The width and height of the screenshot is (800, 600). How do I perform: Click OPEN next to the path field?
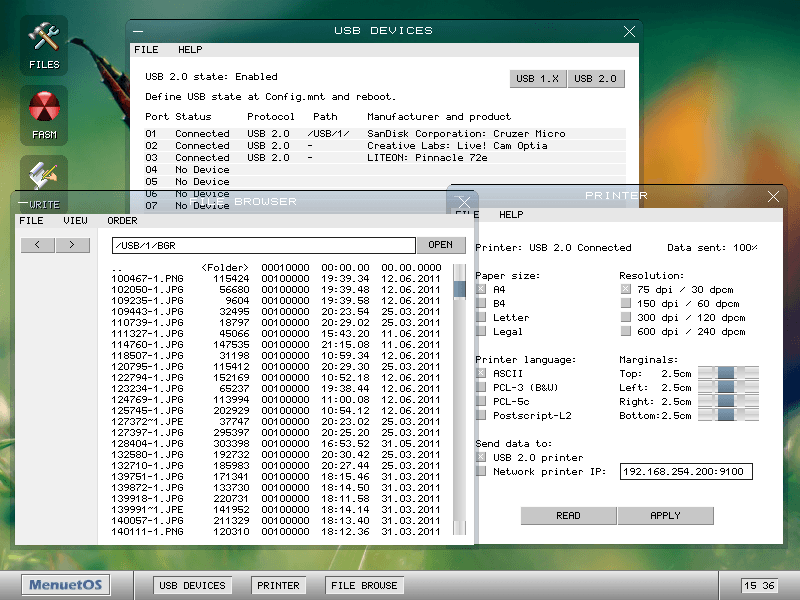(442, 245)
